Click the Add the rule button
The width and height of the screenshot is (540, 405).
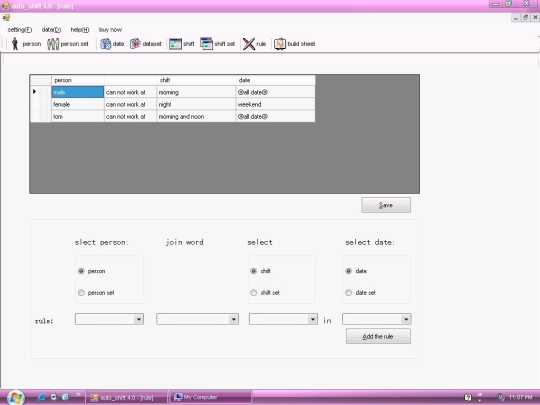[378, 336]
